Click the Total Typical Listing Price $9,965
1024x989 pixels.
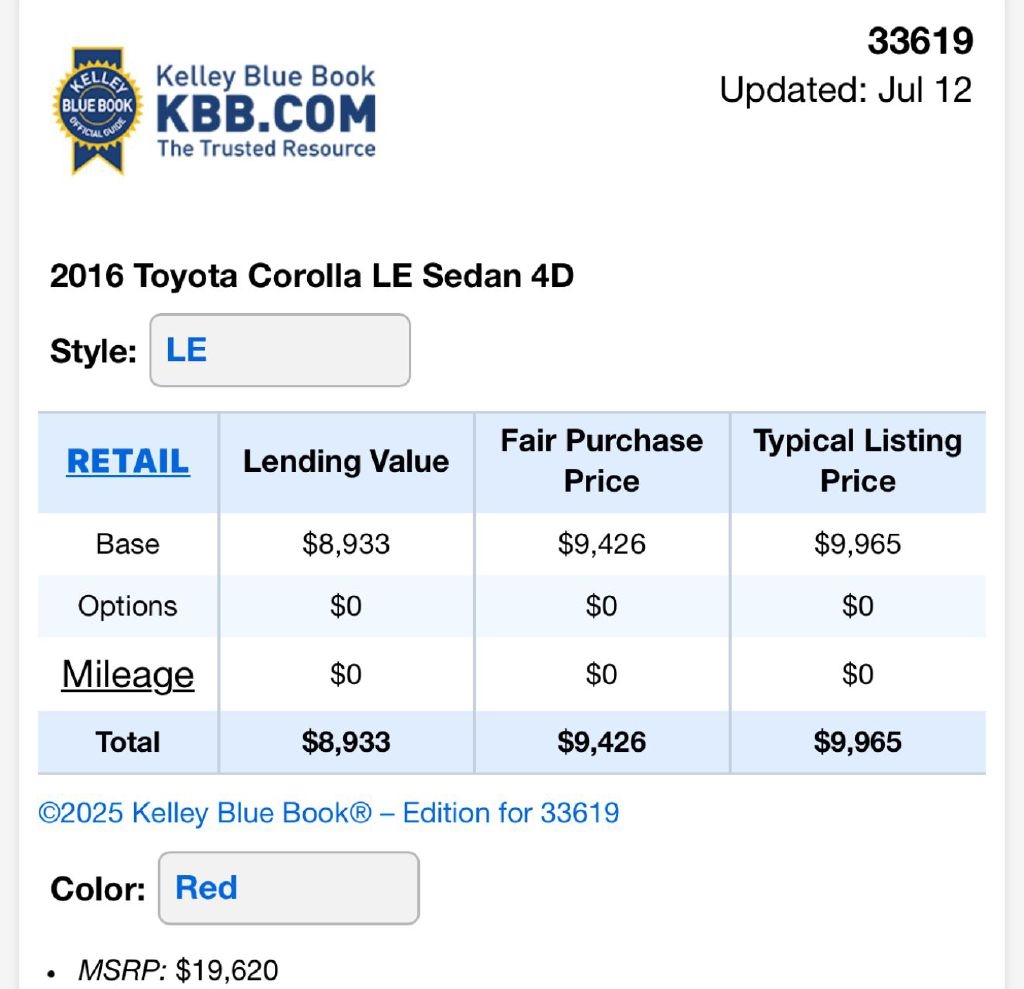pos(858,742)
